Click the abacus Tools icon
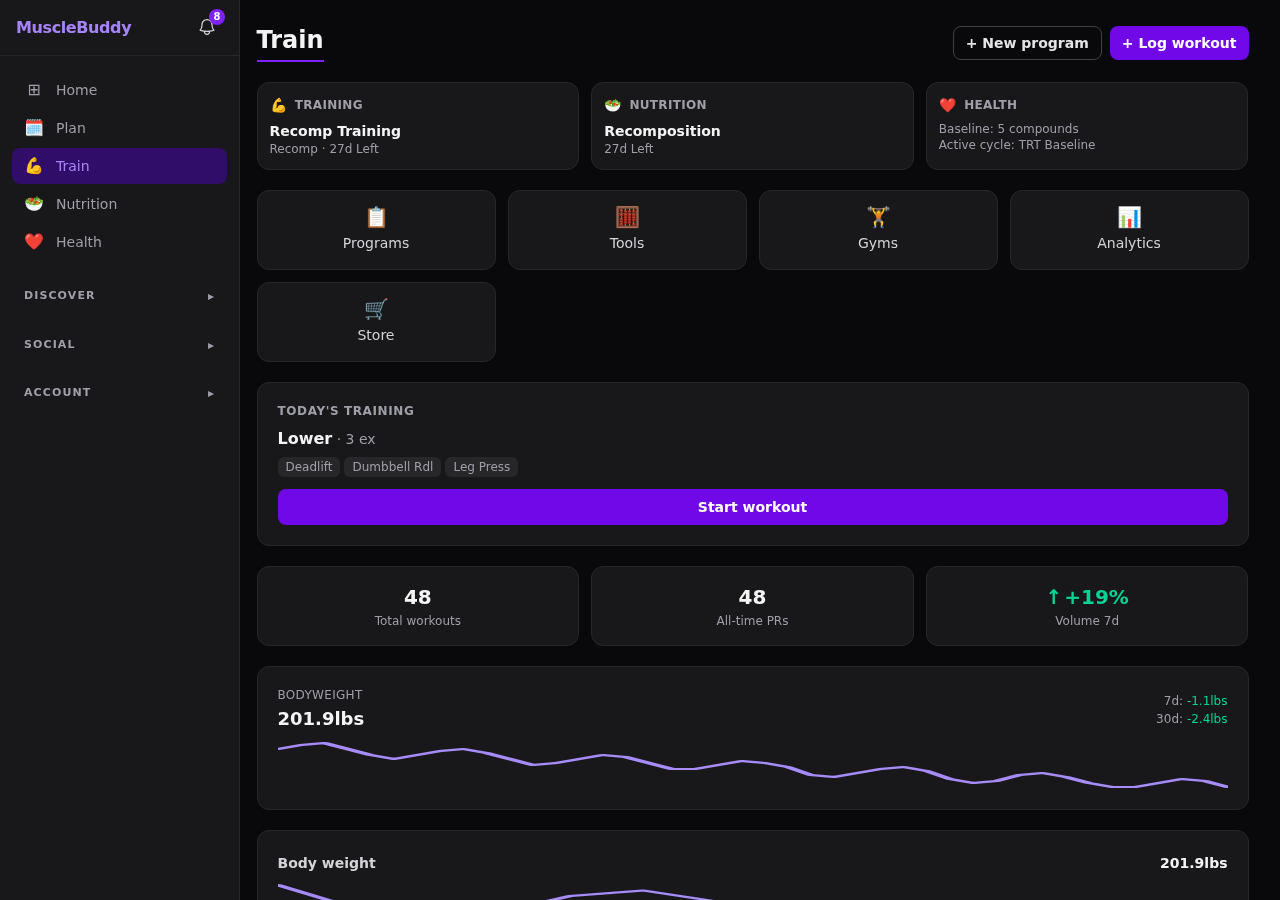Viewport: 1280px width, 900px height. pos(627,217)
